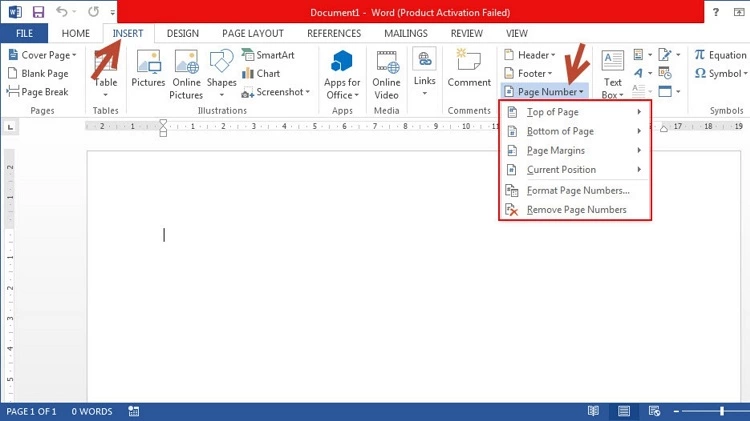This screenshot has width=750, height=421.
Task: Switch to the PAGE LAYOUT tab
Action: tap(253, 33)
